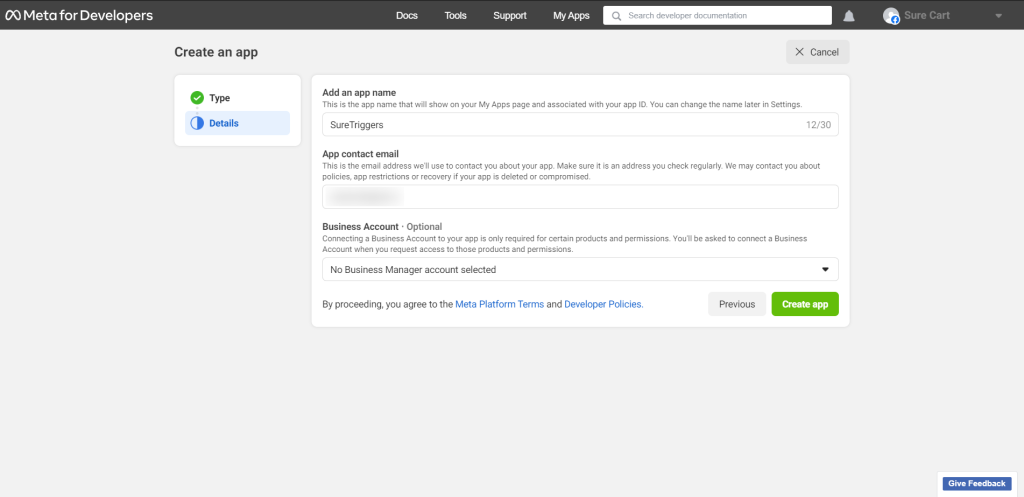Screen dimensions: 1024x497
Task: Focus the developer documentation search box
Action: (x=717, y=16)
